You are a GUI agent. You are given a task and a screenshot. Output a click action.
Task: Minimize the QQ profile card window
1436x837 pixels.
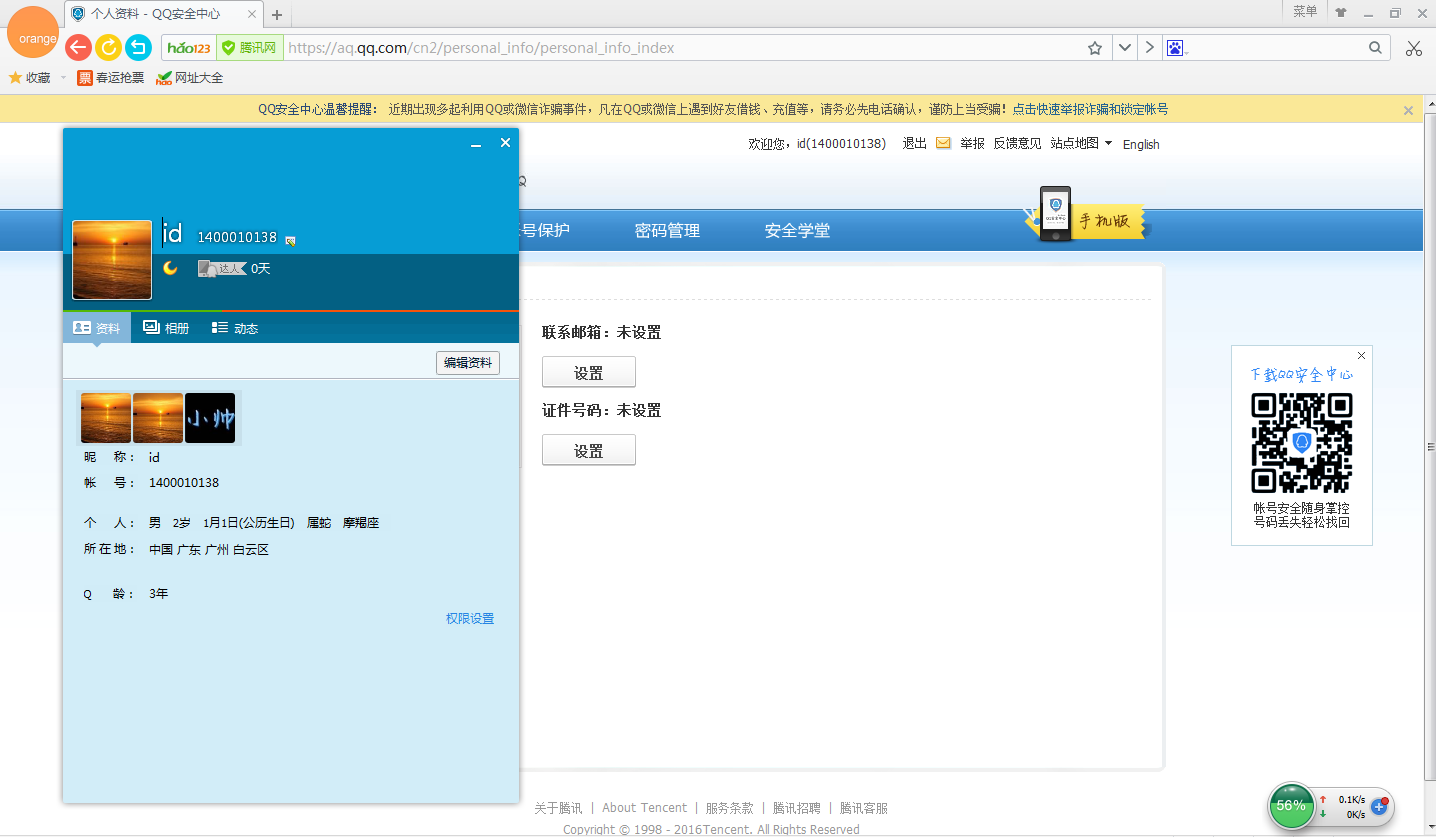tap(476, 144)
